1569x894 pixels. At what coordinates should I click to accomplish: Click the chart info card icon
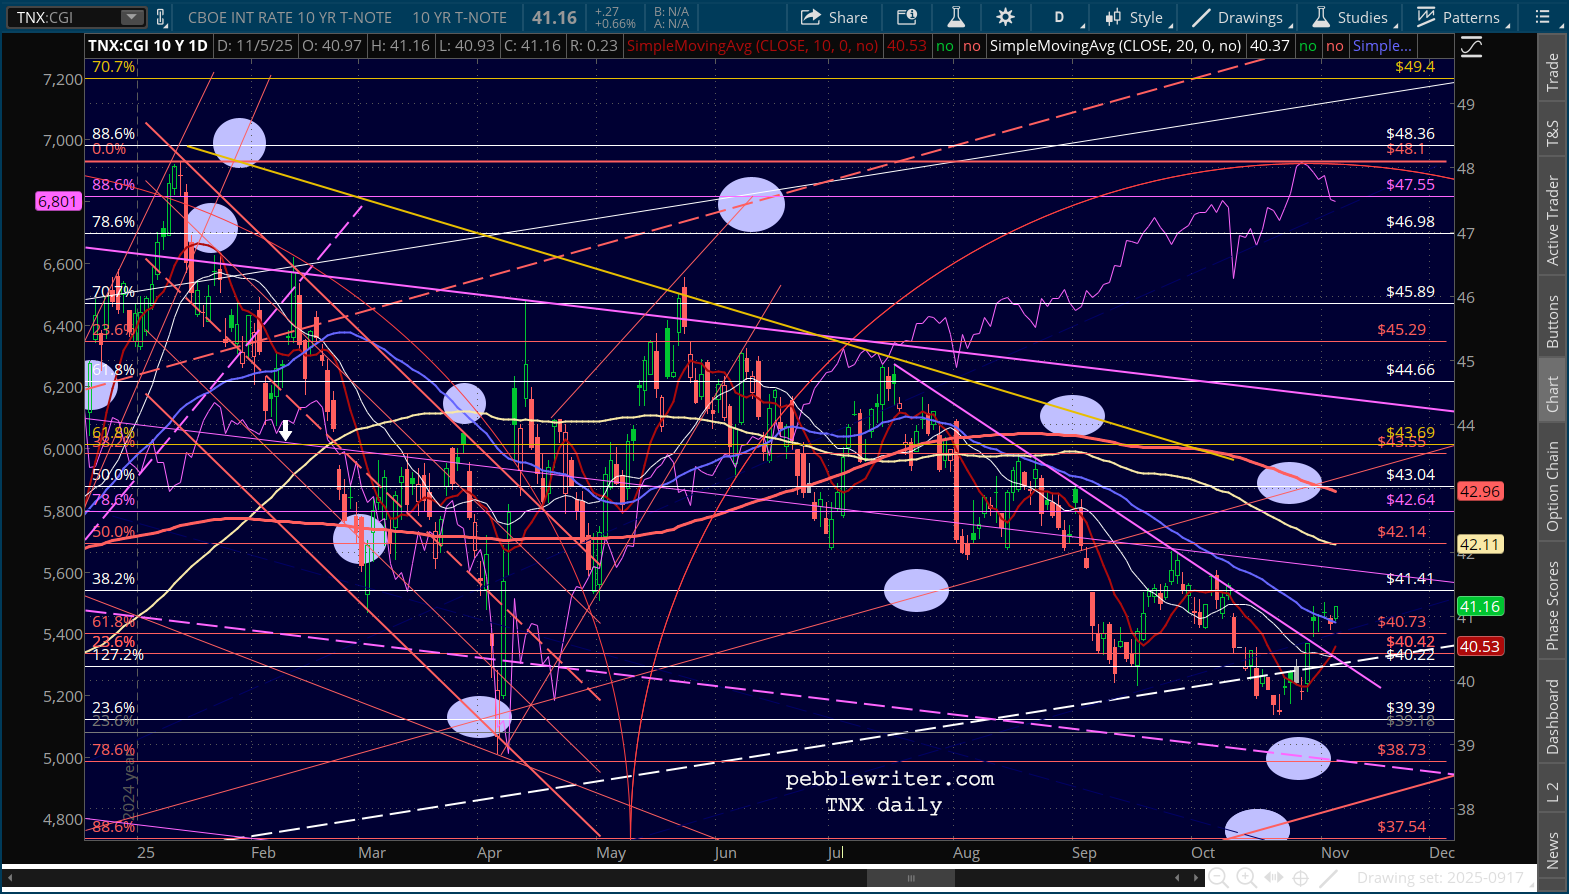click(907, 17)
